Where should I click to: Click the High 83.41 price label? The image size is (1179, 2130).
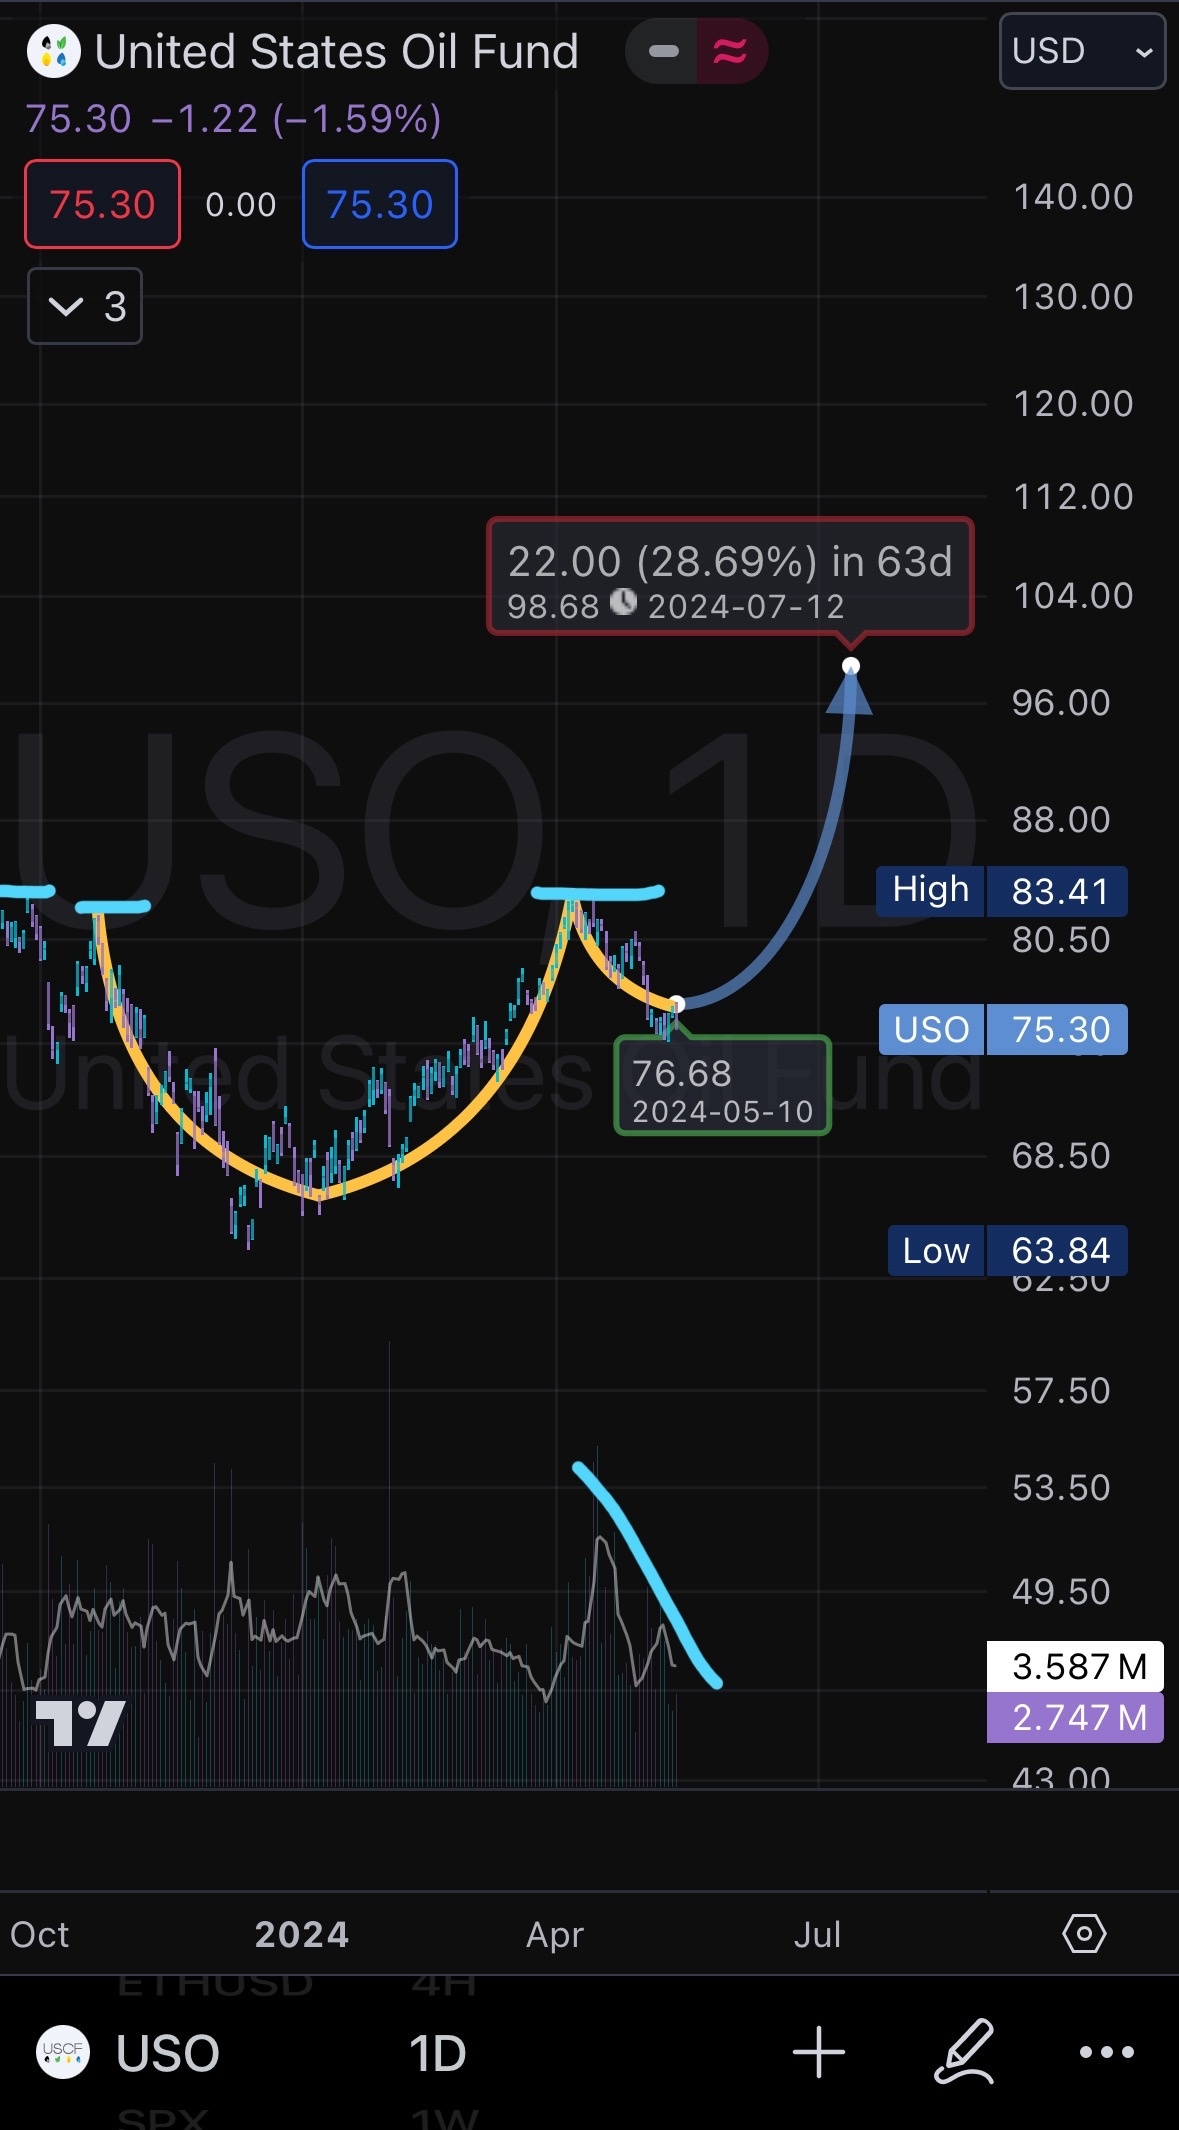1002,891
